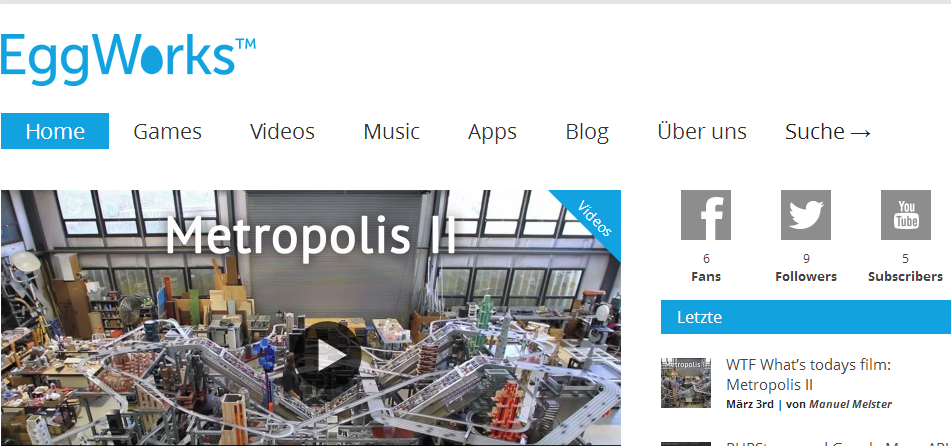
Task: Click the EggWorks logo
Action: click(128, 58)
